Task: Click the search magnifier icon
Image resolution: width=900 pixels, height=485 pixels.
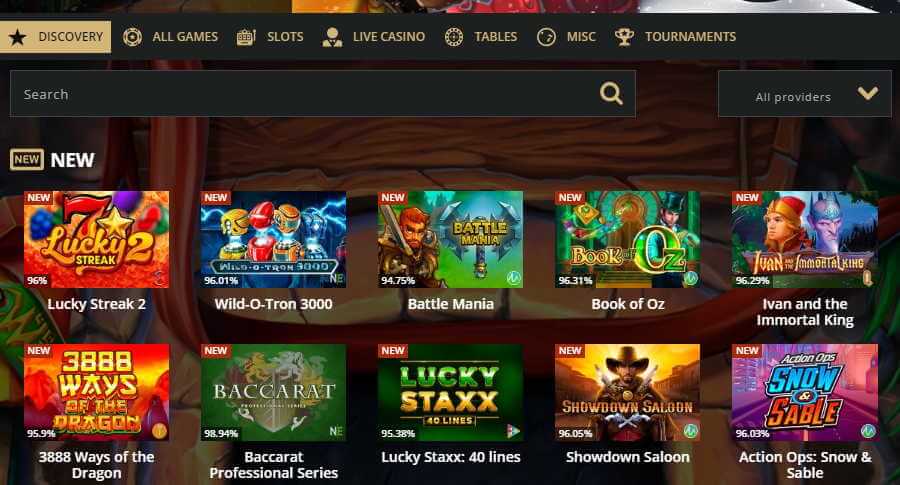Action: pos(611,93)
